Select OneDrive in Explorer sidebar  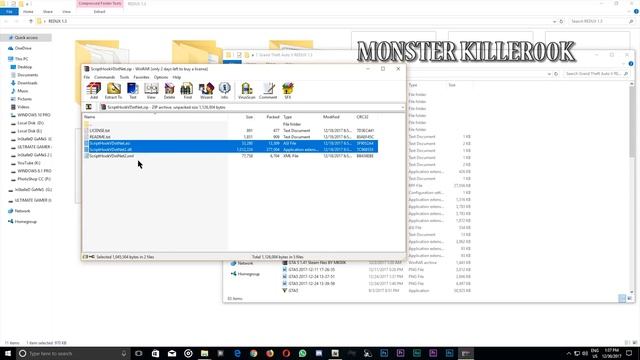[x=22, y=48]
